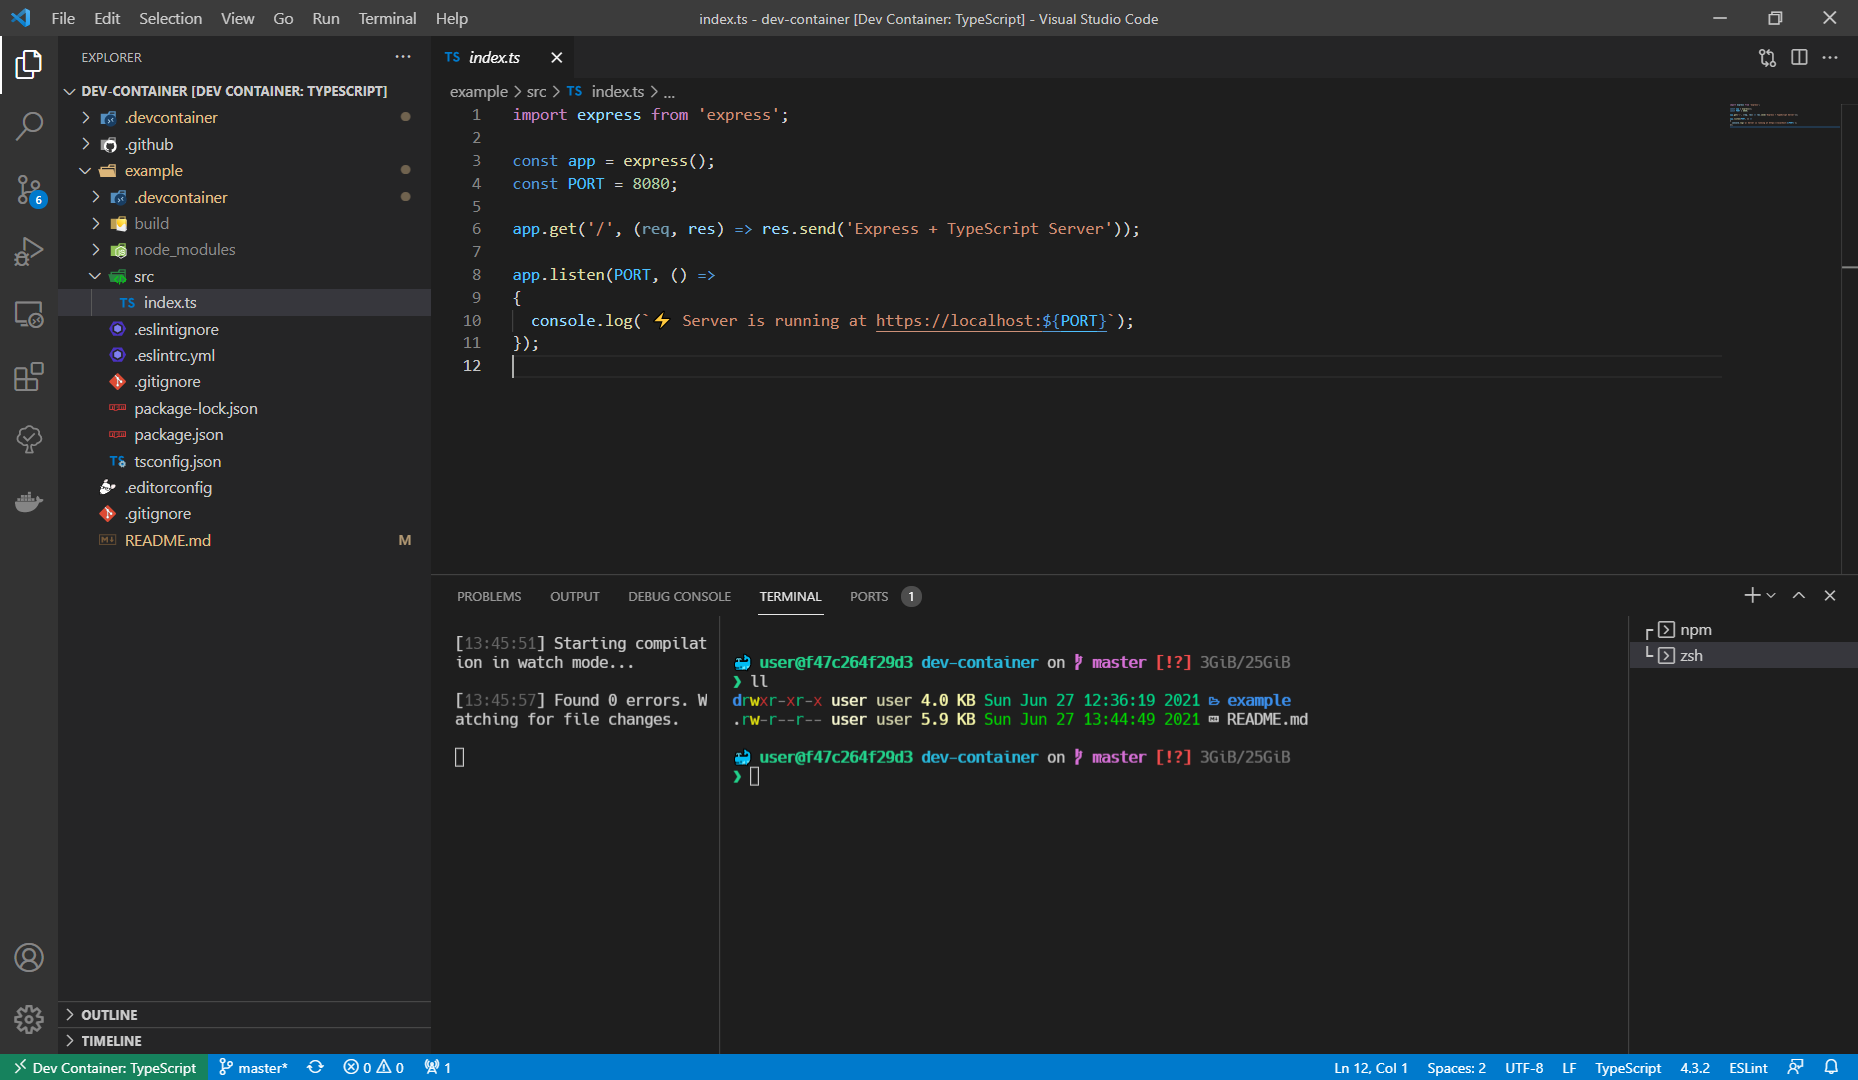Split the editor to the right
The height and width of the screenshot is (1080, 1858).
(1799, 58)
